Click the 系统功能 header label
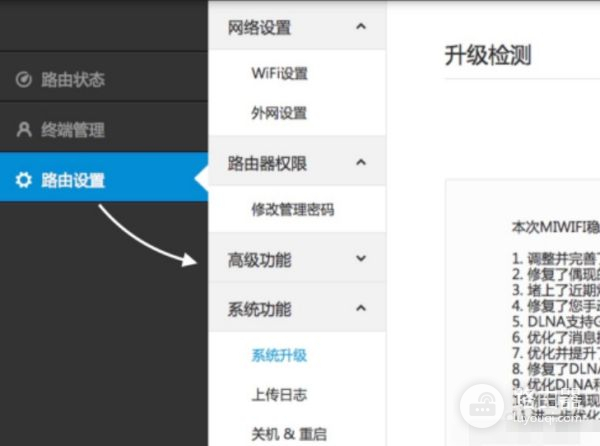The height and width of the screenshot is (446, 600). 259,309
